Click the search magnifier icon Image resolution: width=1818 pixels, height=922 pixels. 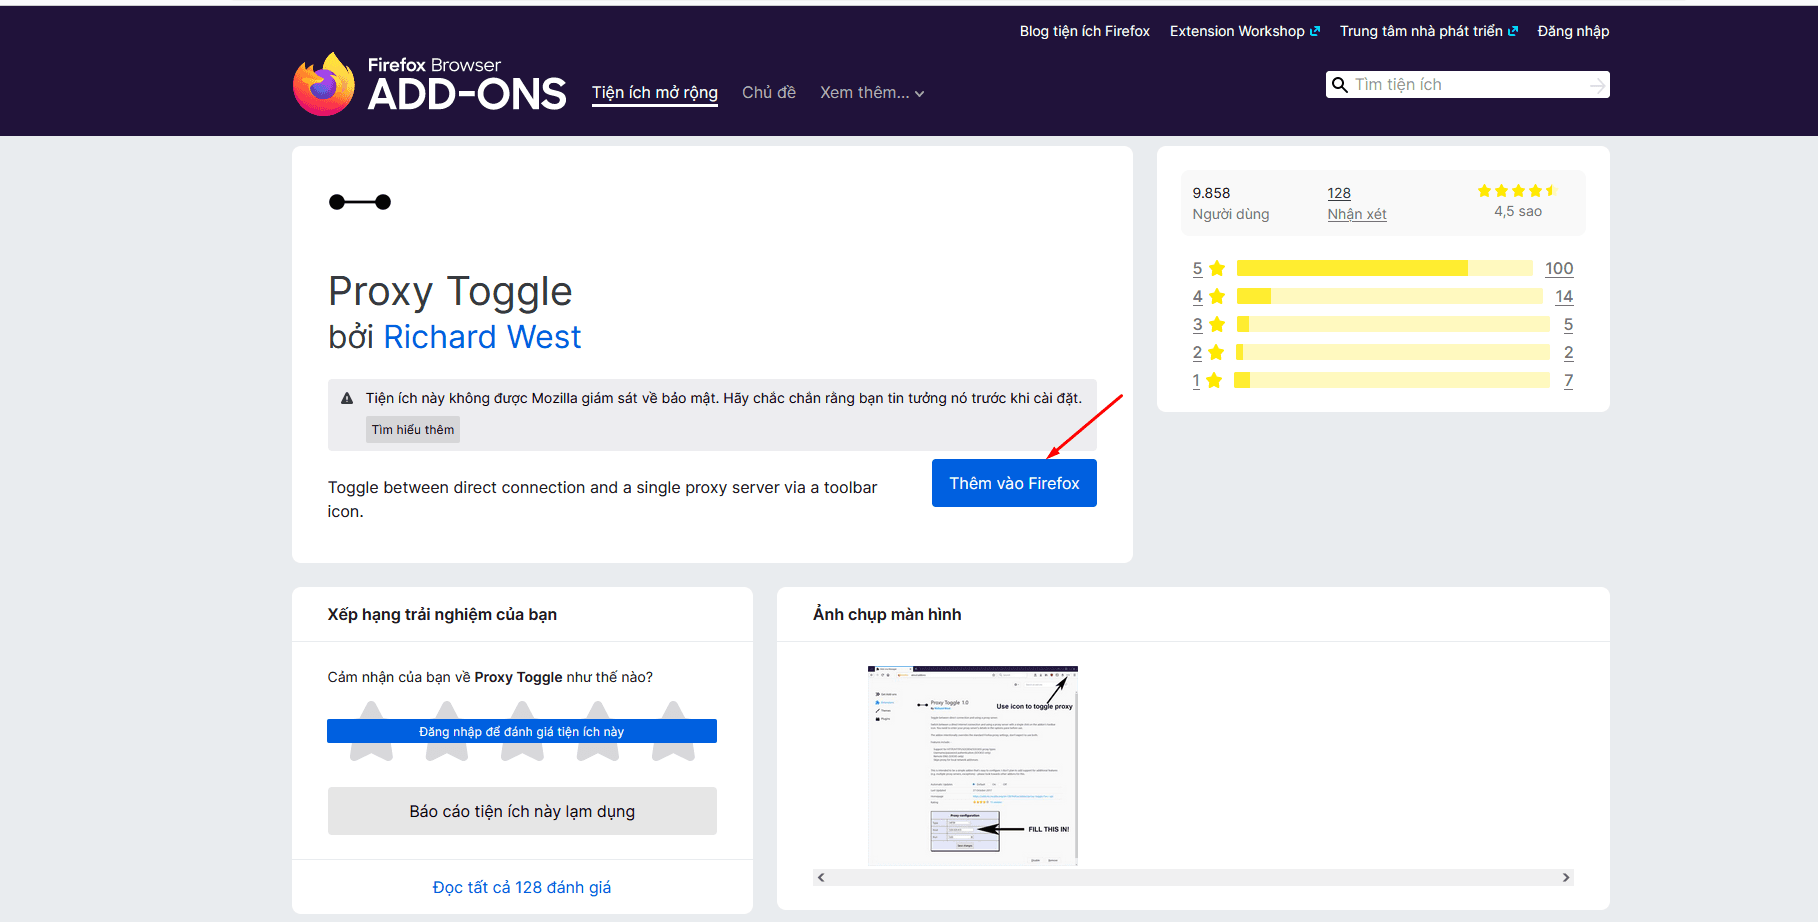1340,85
